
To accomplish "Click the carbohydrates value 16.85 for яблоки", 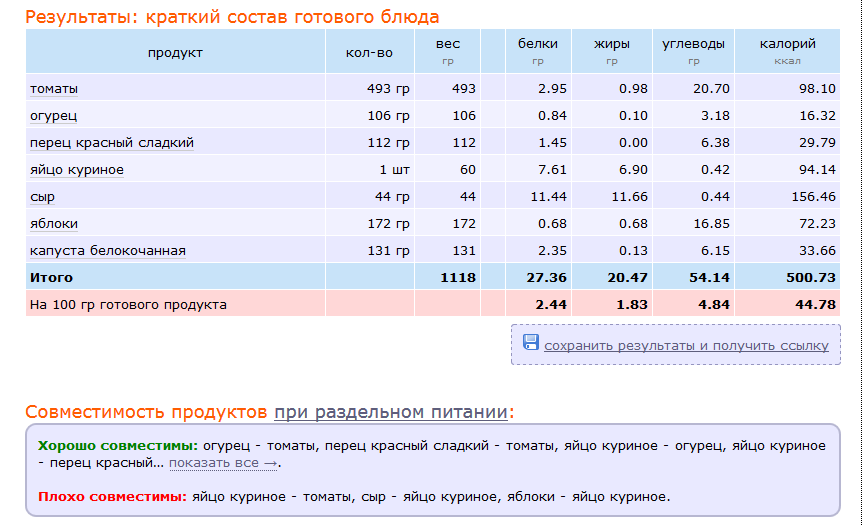I will click(711, 224).
